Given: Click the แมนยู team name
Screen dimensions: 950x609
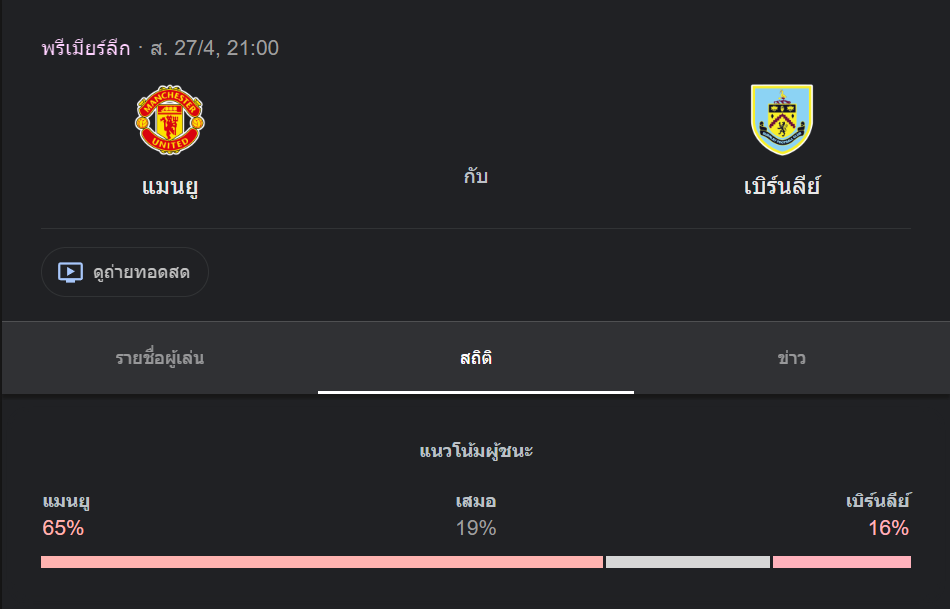Looking at the screenshot, I should coord(172,185).
